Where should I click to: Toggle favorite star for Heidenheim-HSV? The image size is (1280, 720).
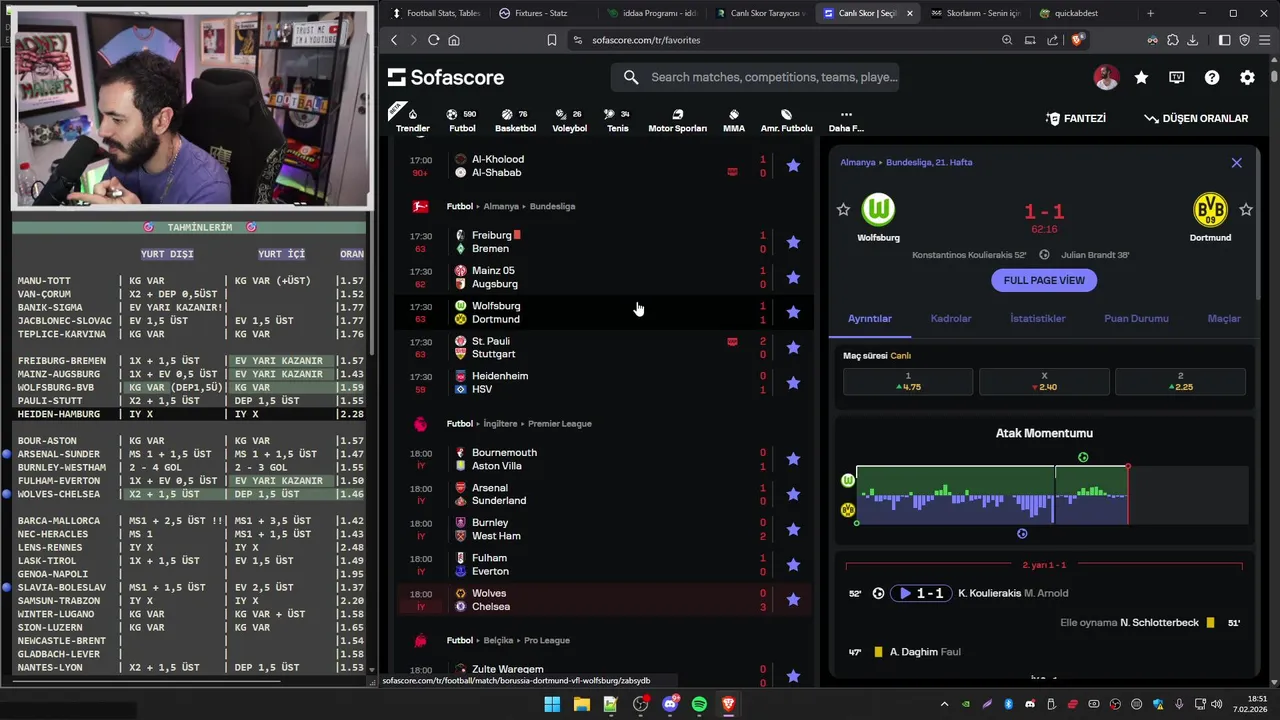click(793, 382)
